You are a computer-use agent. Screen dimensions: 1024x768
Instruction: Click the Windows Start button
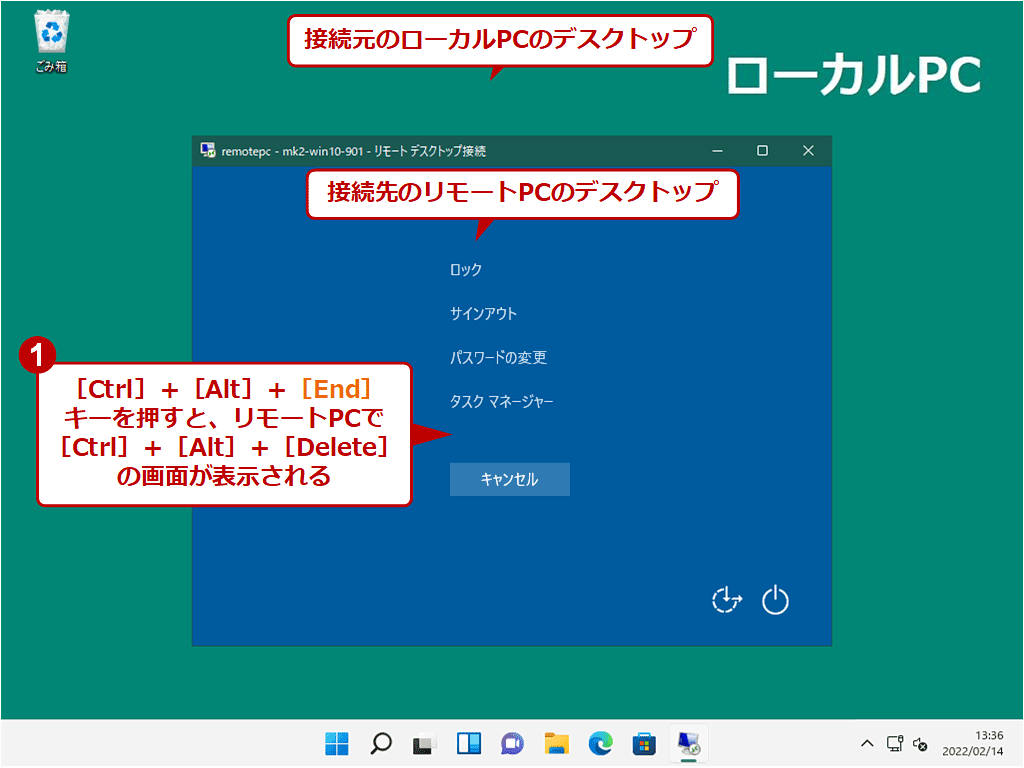337,744
